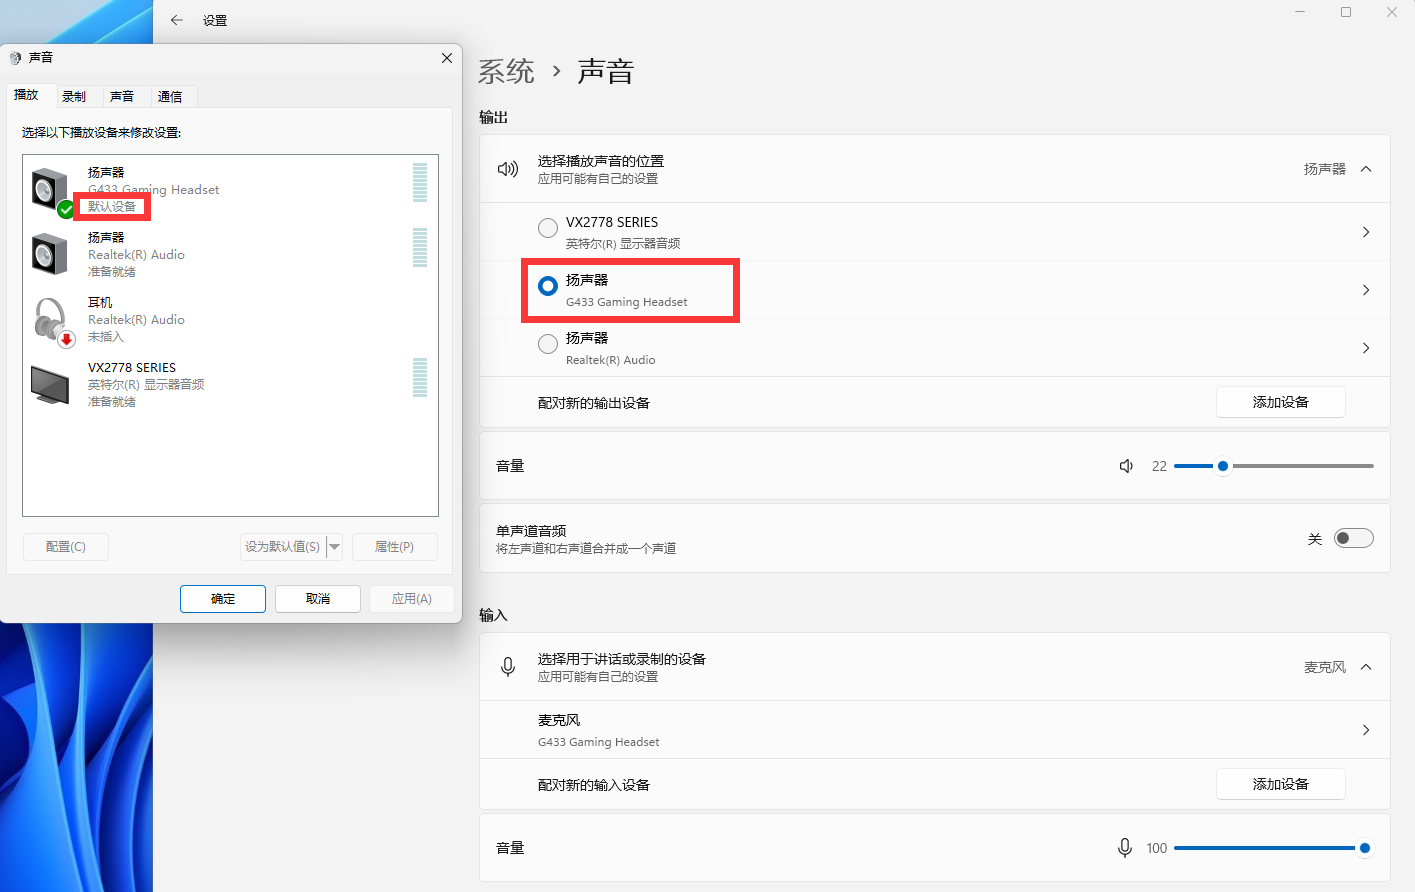The width and height of the screenshot is (1415, 892).
Task: Open the 通信 tab
Action: (170, 97)
